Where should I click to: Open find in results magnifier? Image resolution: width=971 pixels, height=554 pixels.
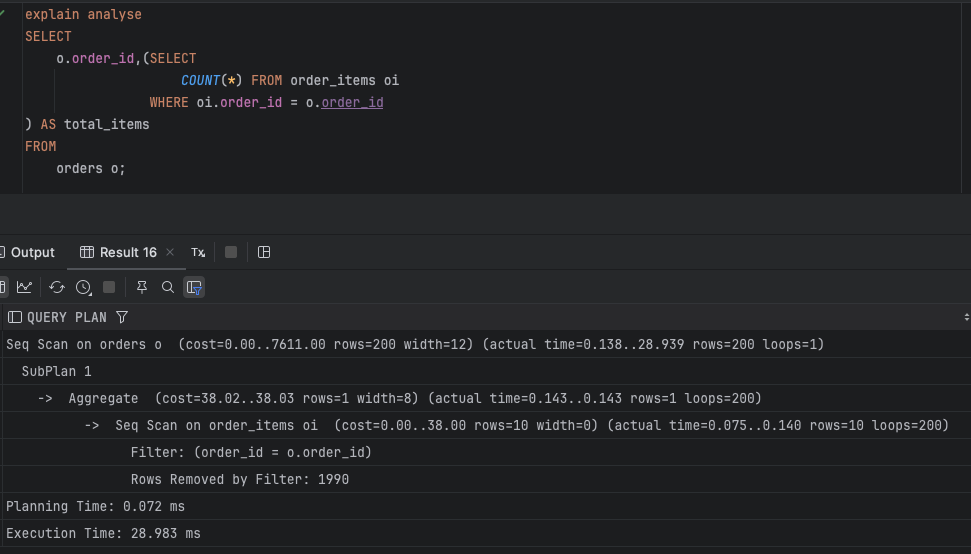pos(168,287)
